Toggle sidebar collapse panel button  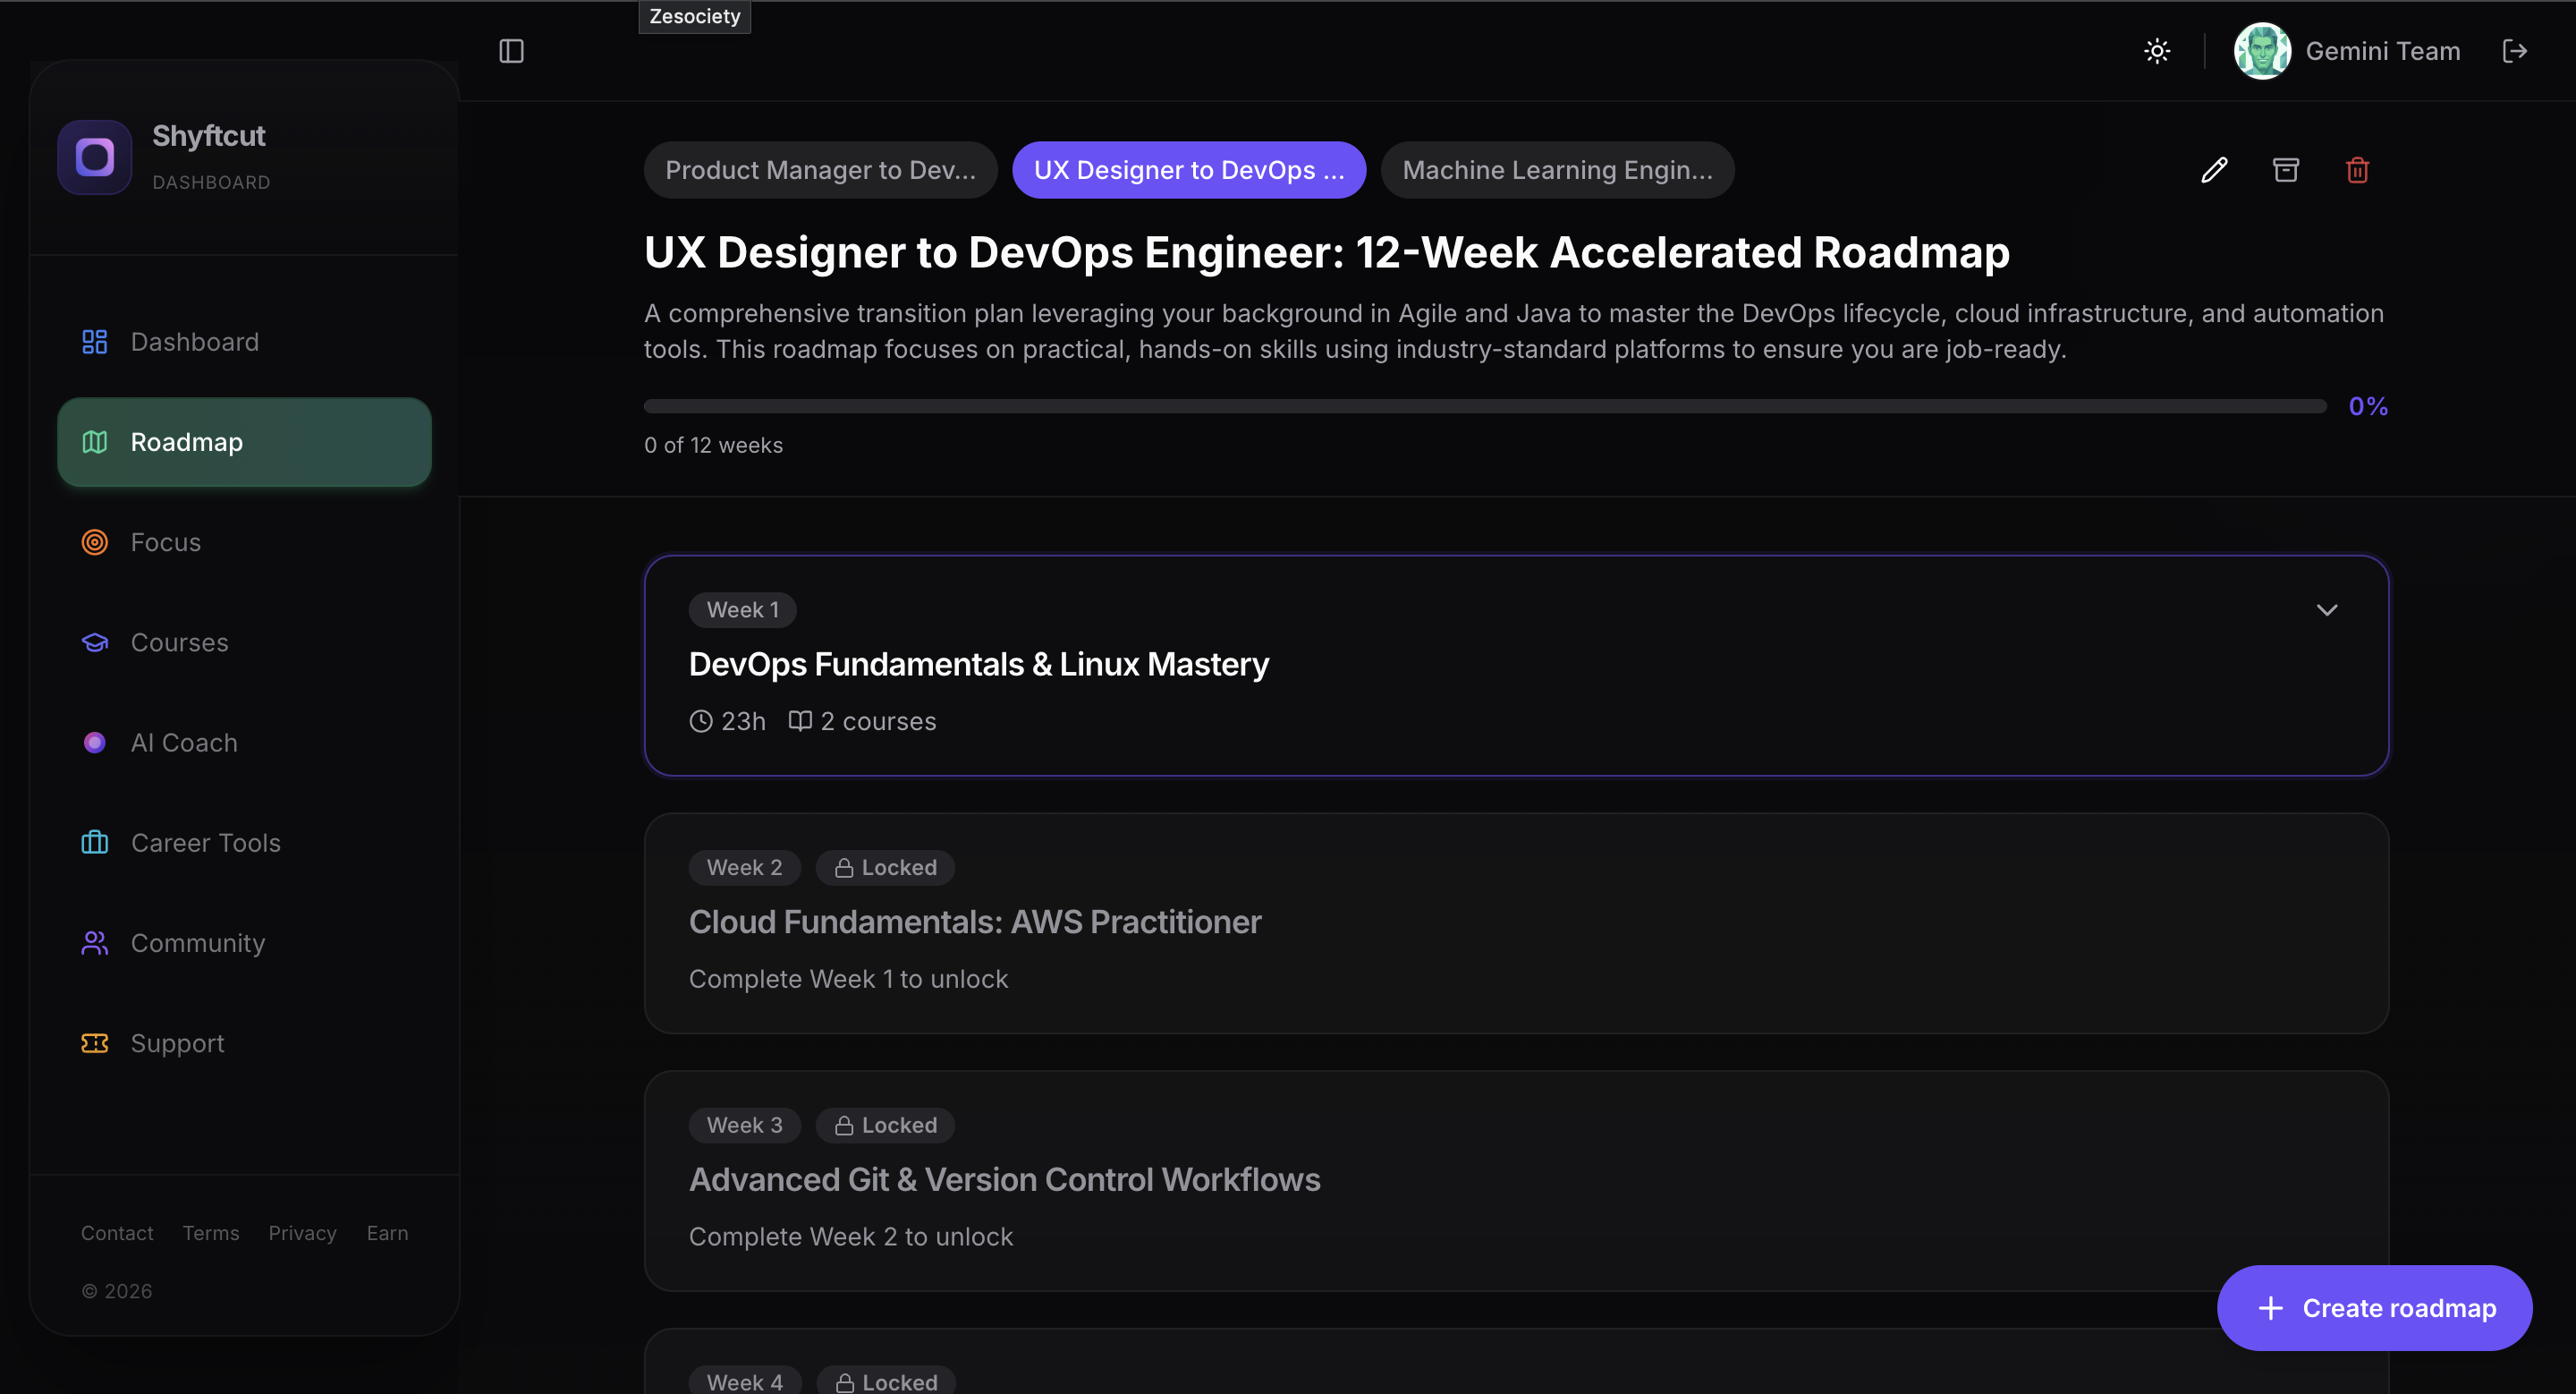(x=511, y=51)
